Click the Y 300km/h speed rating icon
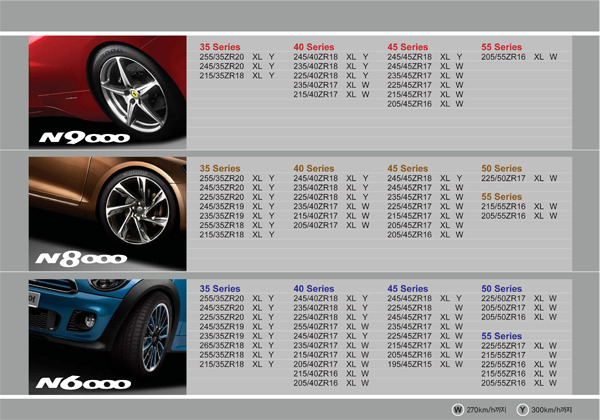The height and width of the screenshot is (420, 600). pyautogui.click(x=522, y=410)
